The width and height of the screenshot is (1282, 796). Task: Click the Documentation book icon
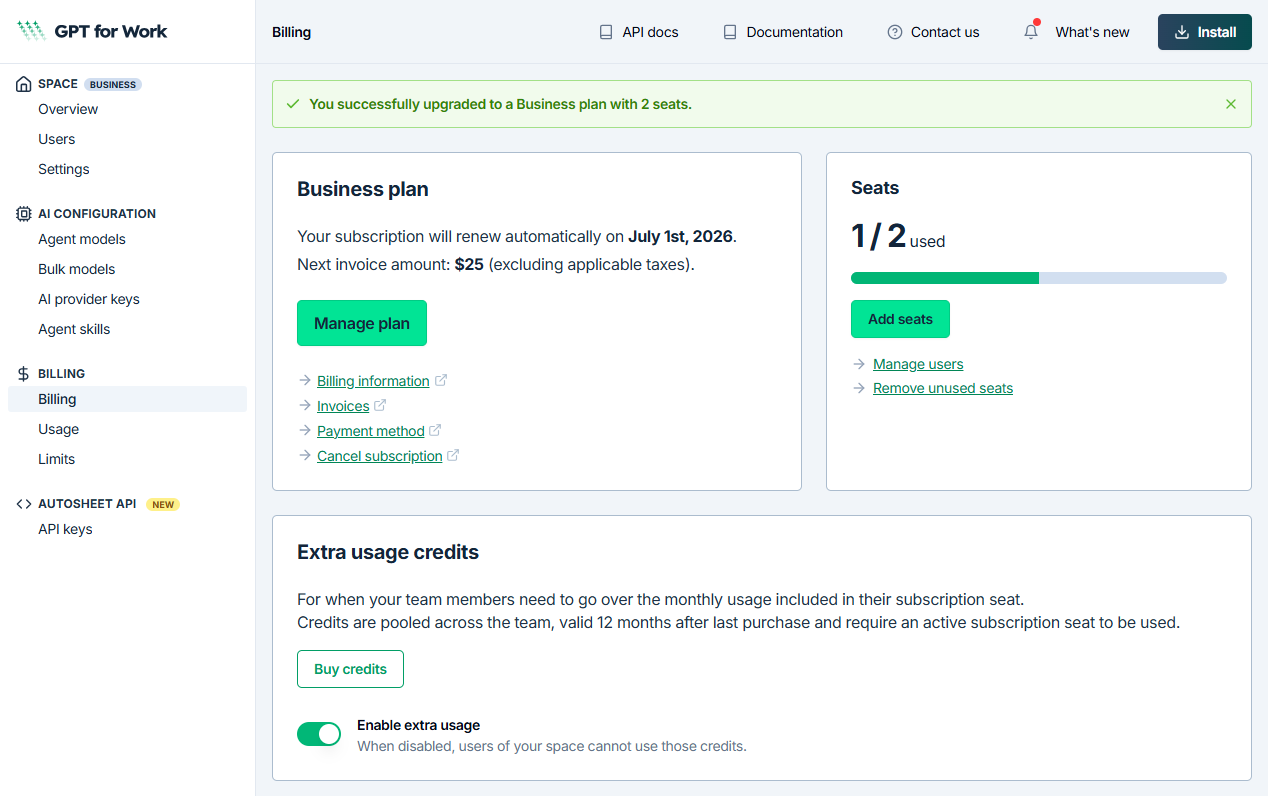730,32
